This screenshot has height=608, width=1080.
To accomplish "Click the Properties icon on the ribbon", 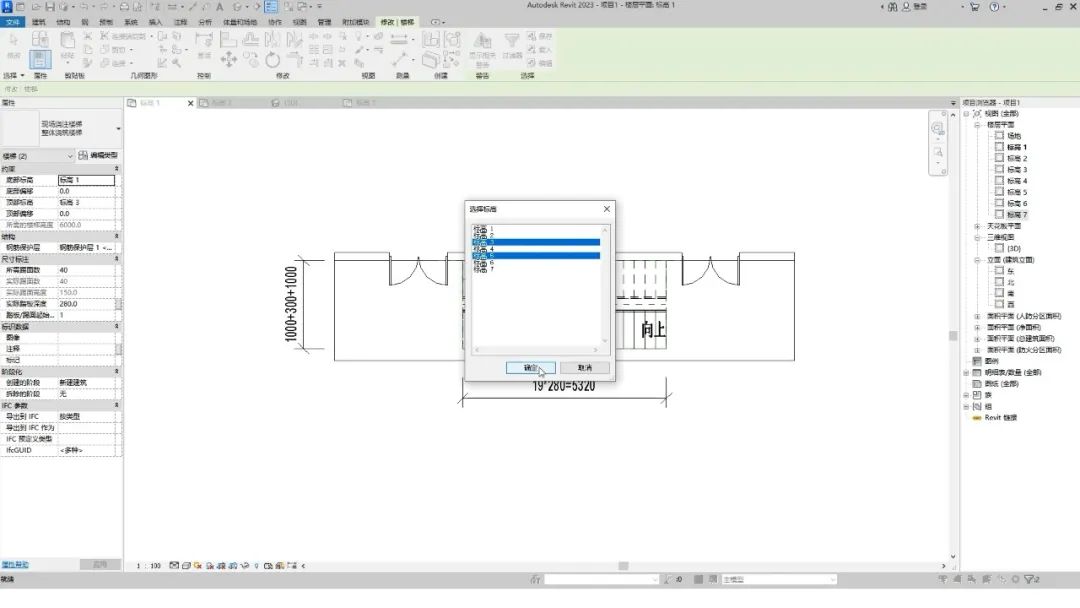I will tap(40, 59).
